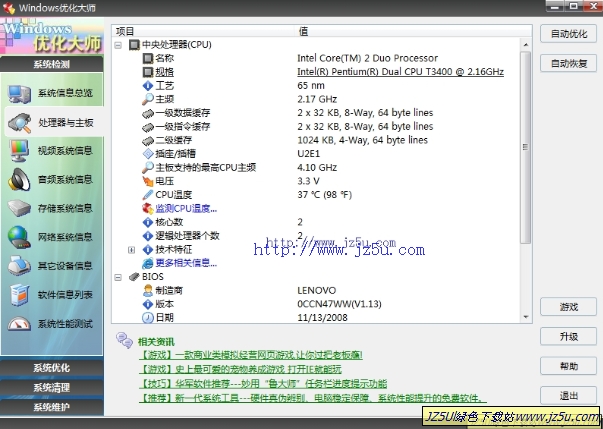Viewport: 603px width, 429px height.
Task: Select 处理器与主板 magnifier icon
Action: (x=19, y=123)
